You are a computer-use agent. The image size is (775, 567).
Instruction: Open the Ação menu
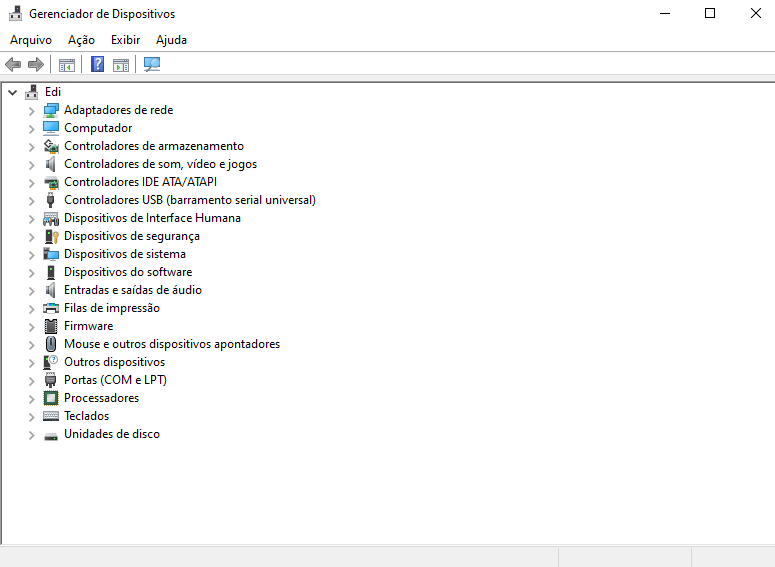click(81, 40)
